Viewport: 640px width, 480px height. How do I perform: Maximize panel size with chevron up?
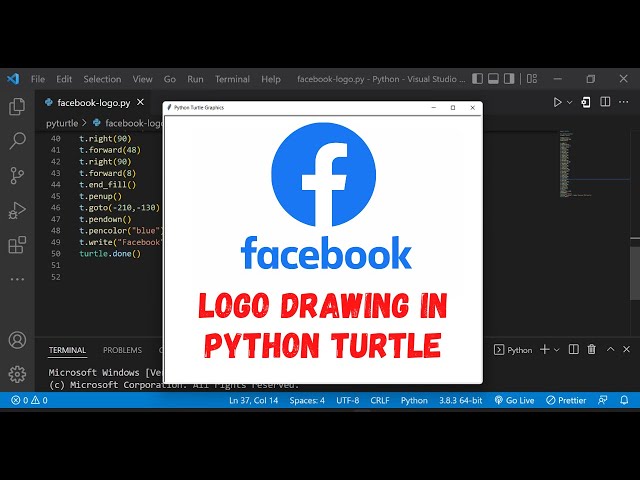tap(610, 349)
